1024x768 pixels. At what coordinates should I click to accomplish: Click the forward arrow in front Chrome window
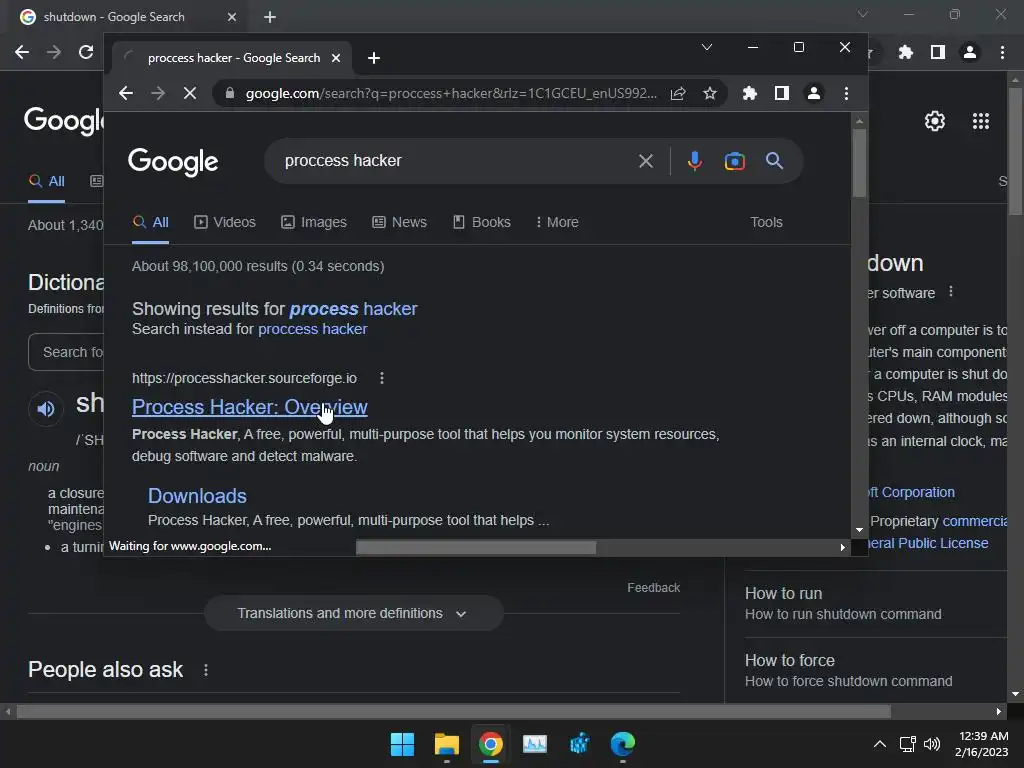[158, 93]
